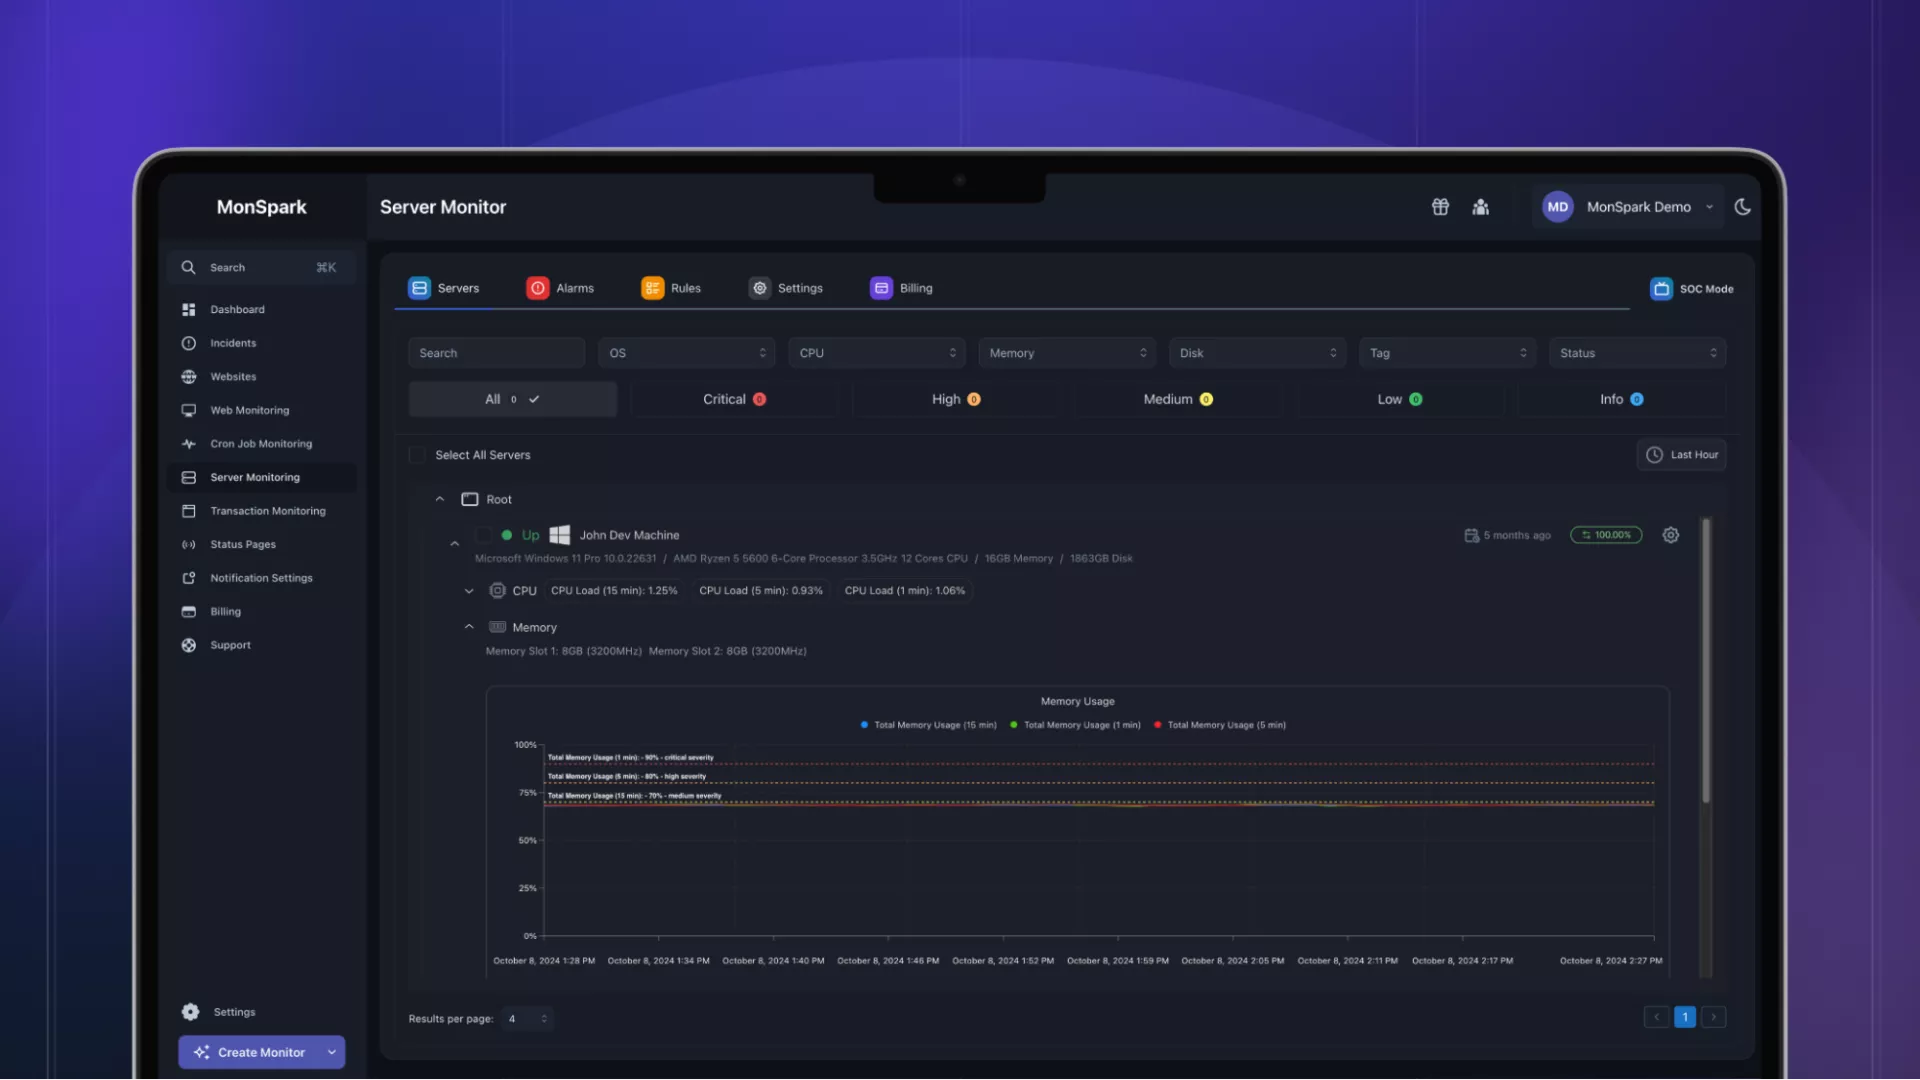Screen dimensions: 1920x1080
Task: Enable SOC Mode
Action: tap(1692, 289)
